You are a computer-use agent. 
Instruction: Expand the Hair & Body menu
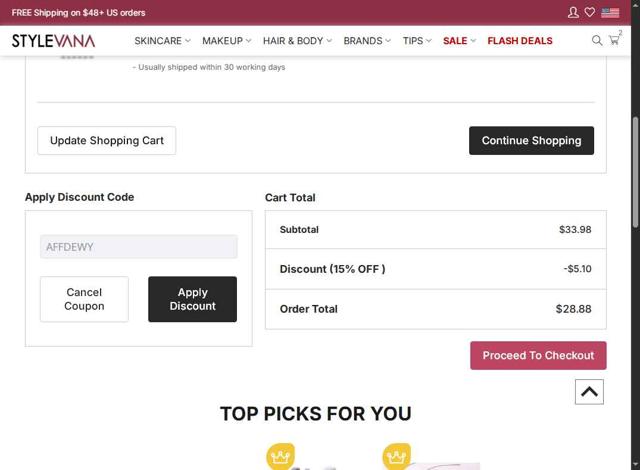tap(297, 41)
